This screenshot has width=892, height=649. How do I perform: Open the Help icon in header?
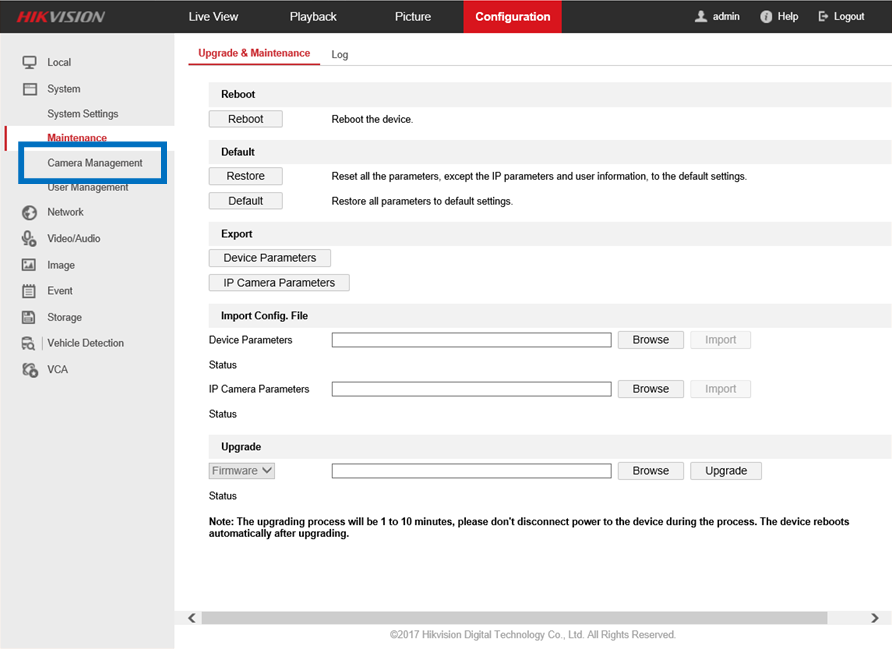(766, 17)
